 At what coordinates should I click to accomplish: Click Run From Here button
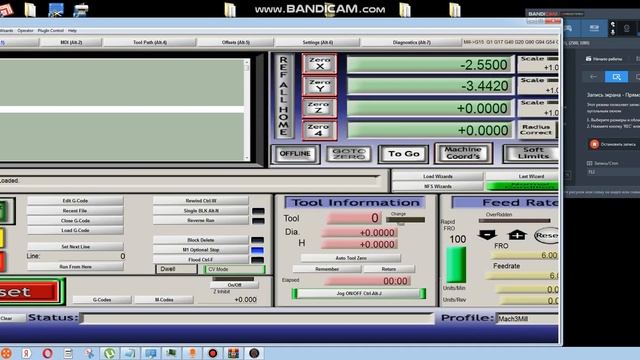click(x=75, y=267)
